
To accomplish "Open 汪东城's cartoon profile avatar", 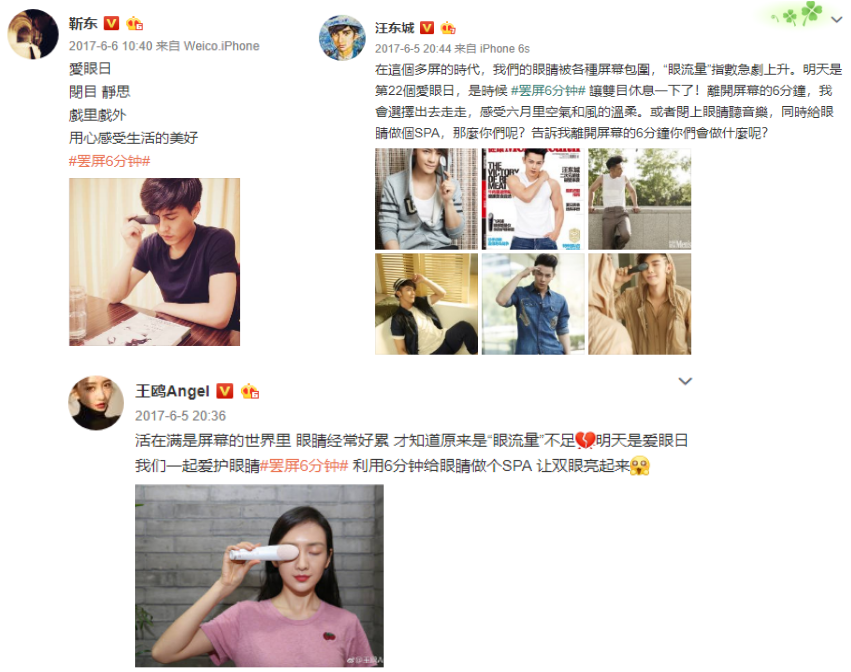I will click(342, 37).
